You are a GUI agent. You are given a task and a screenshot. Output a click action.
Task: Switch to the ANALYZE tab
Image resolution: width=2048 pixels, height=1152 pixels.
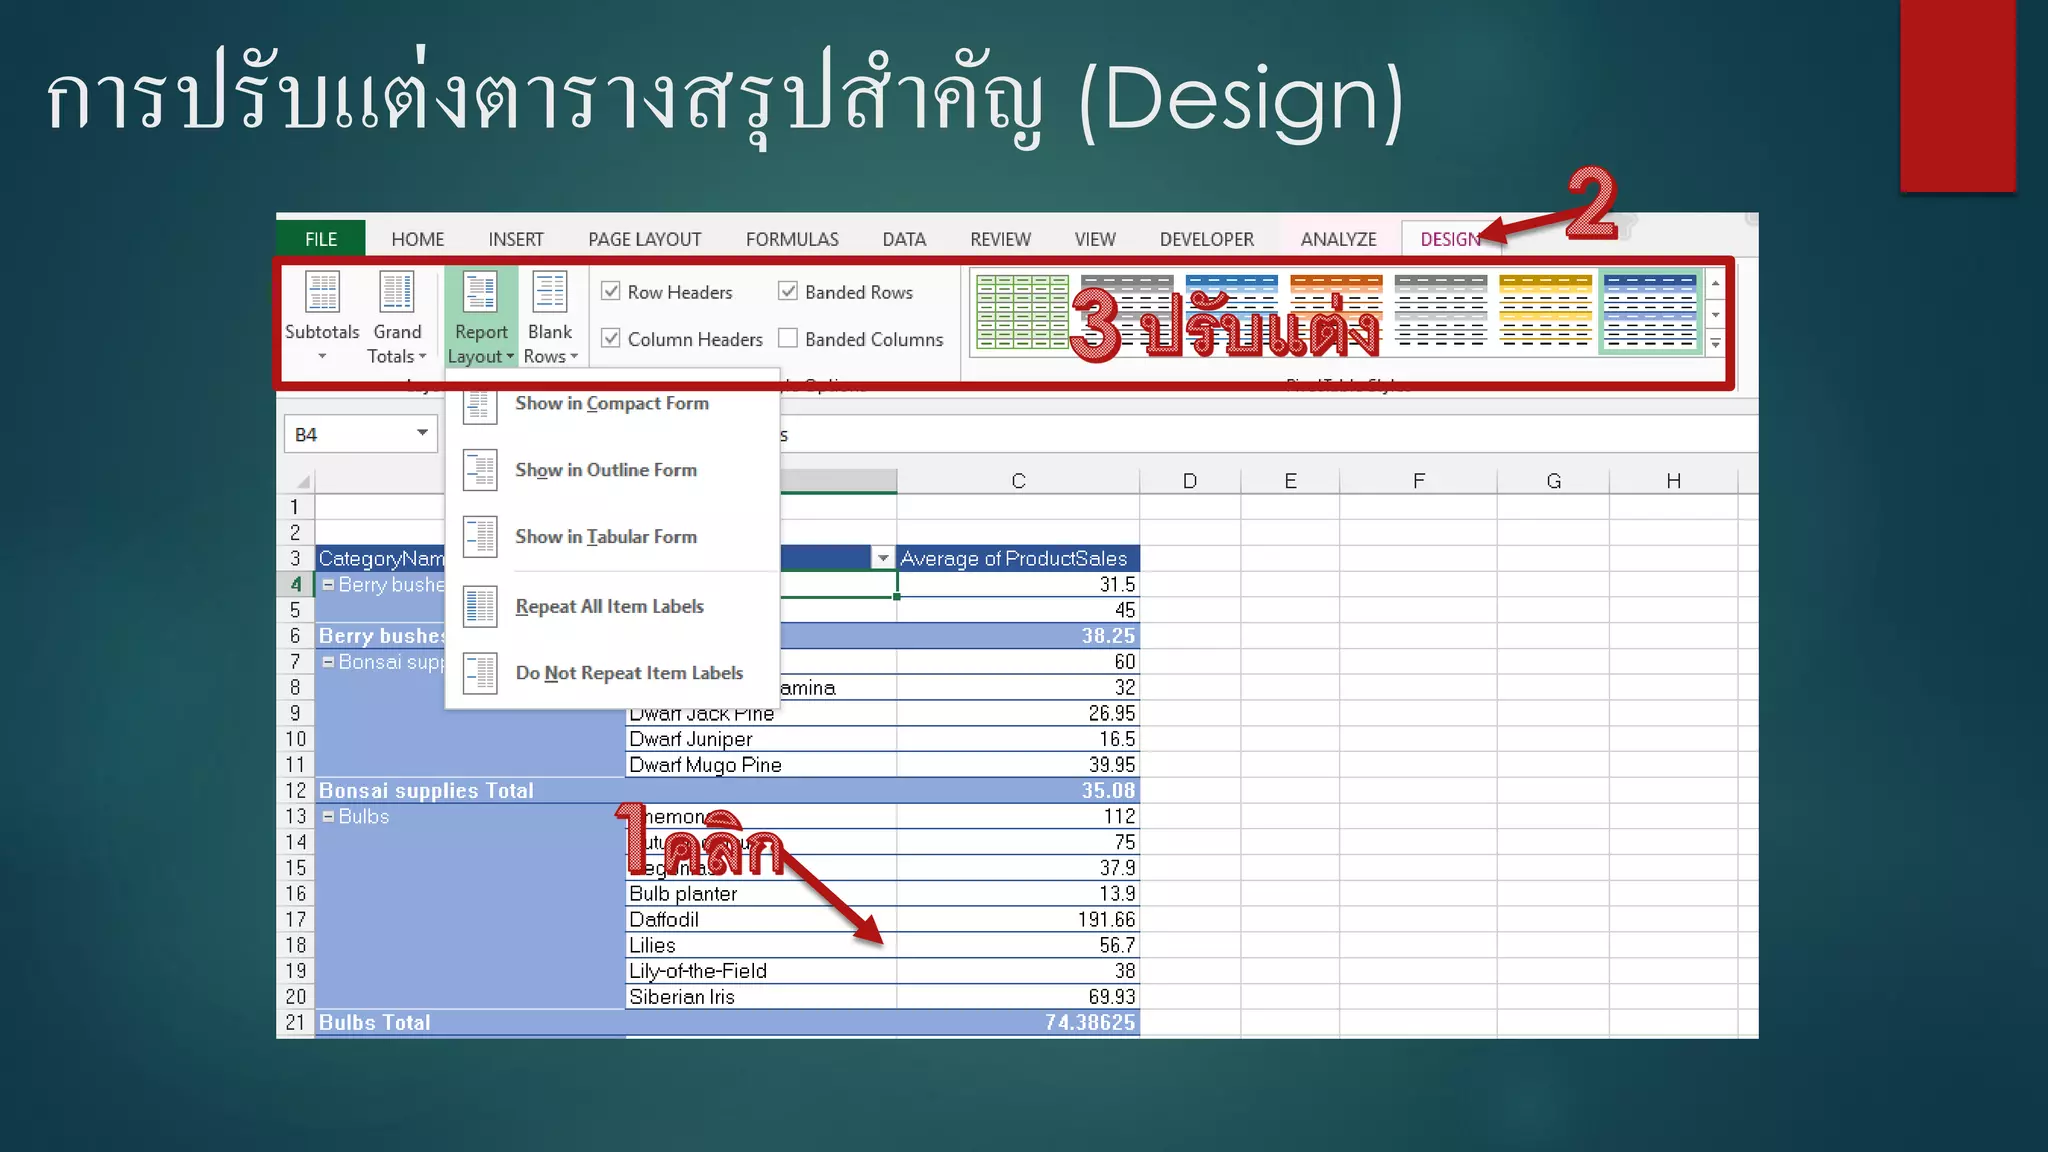(x=1339, y=239)
